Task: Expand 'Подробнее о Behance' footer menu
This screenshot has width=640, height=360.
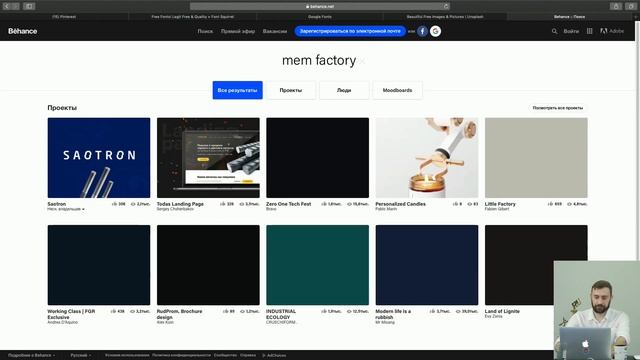Action: 31,356
